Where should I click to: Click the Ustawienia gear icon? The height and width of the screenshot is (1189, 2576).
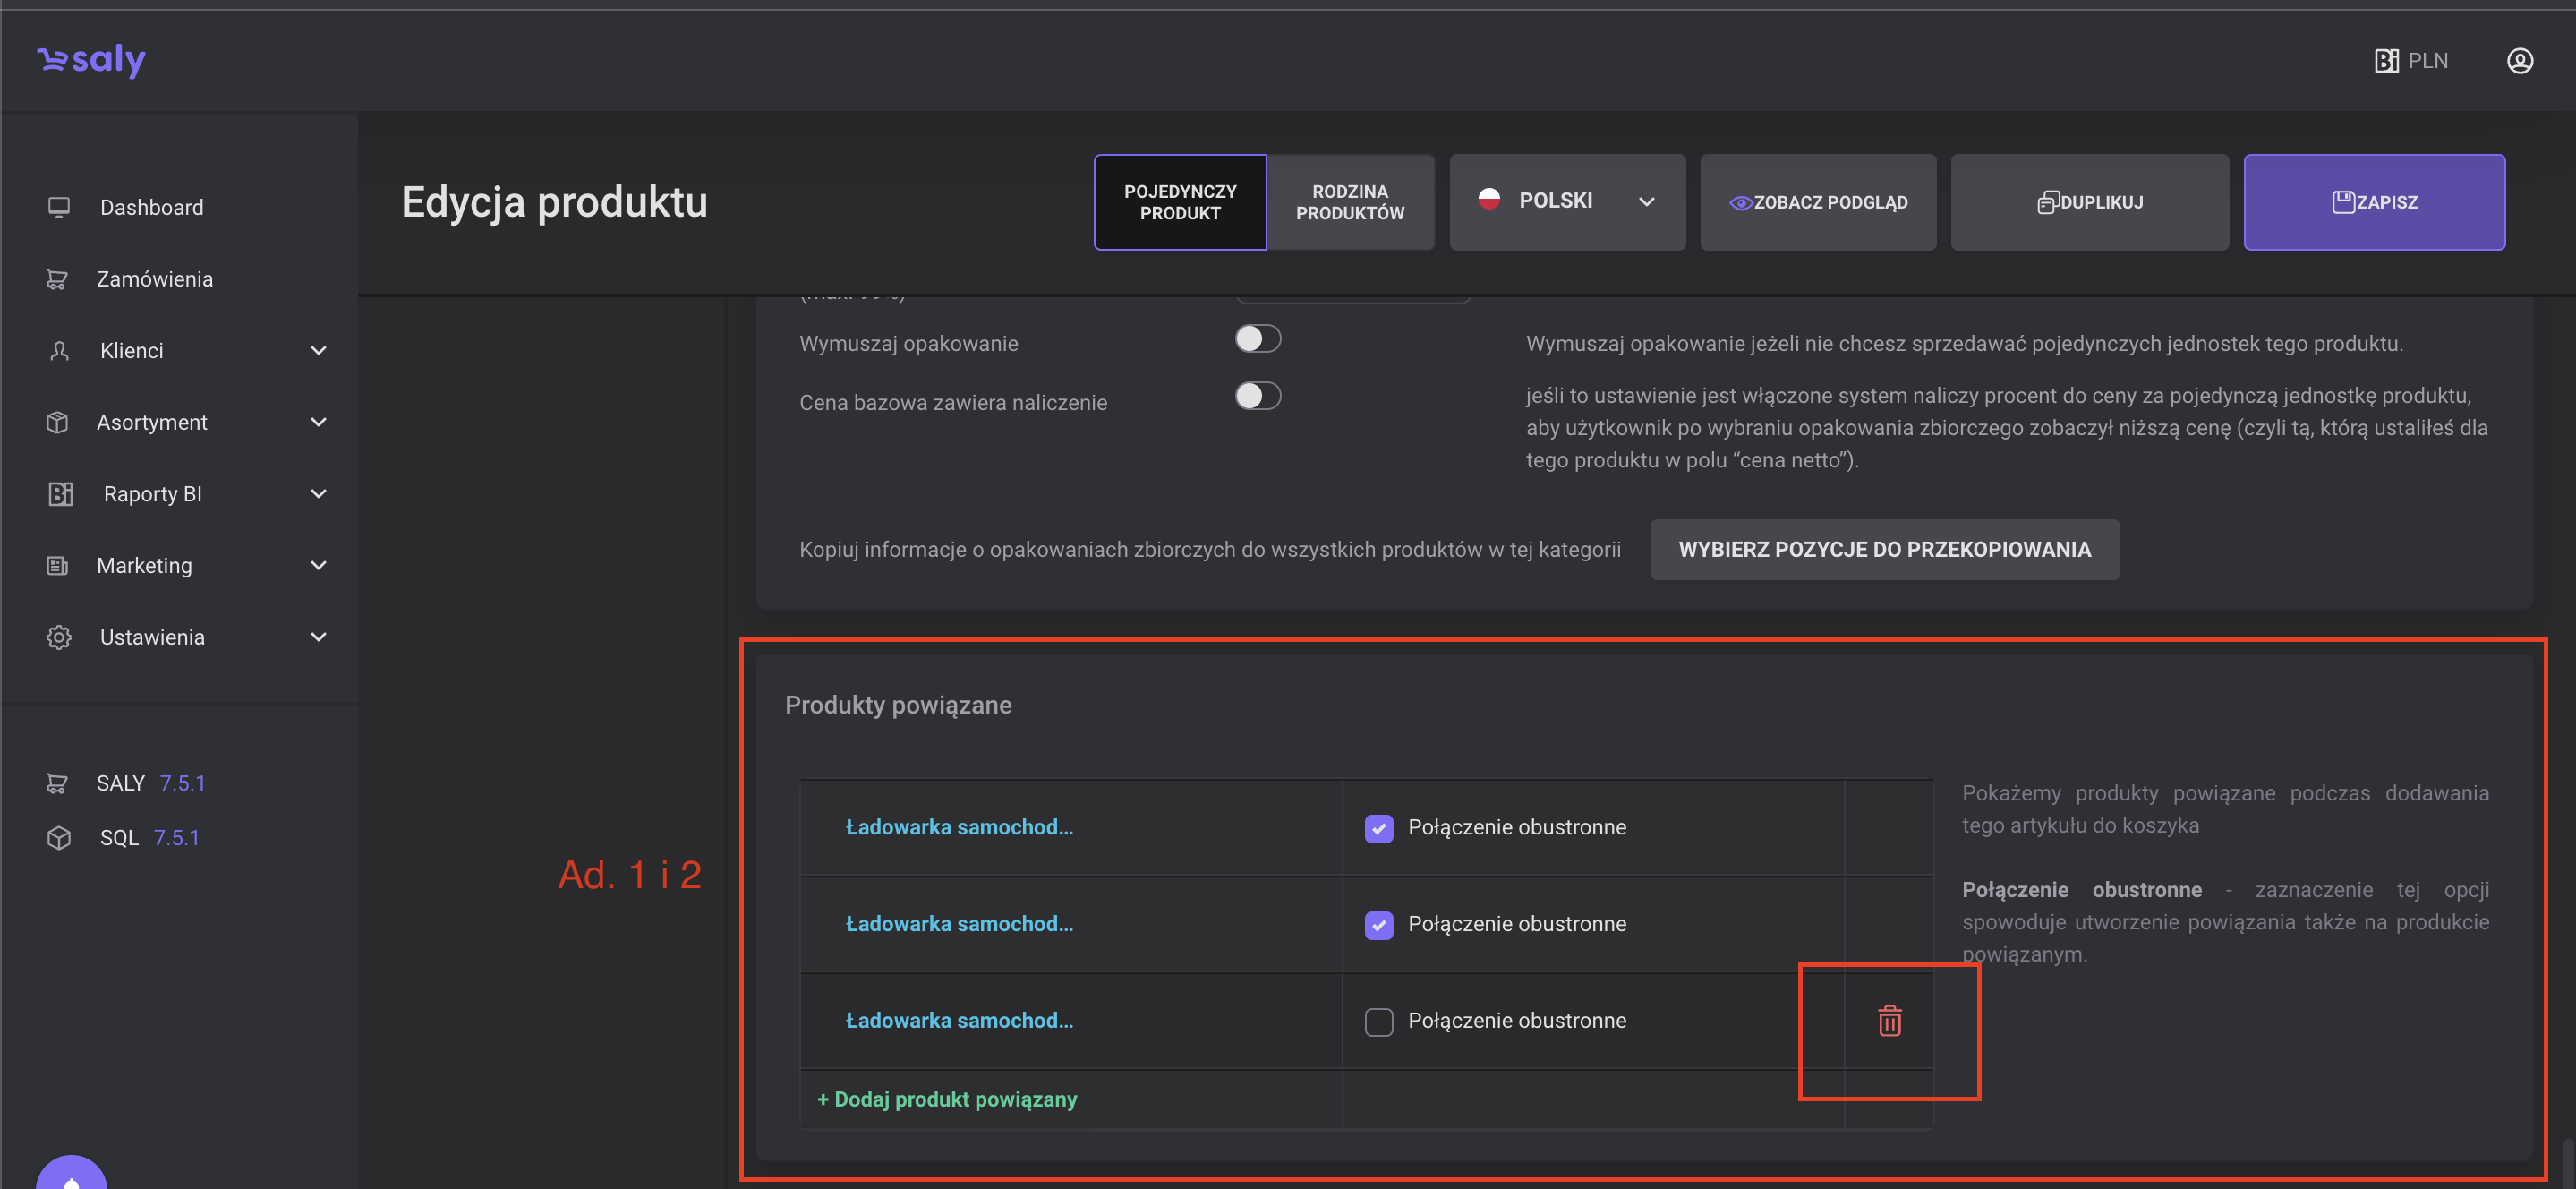59,637
